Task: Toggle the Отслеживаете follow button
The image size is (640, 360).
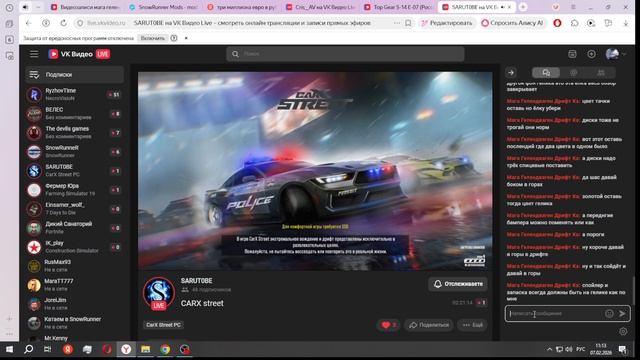Action: coord(458,284)
